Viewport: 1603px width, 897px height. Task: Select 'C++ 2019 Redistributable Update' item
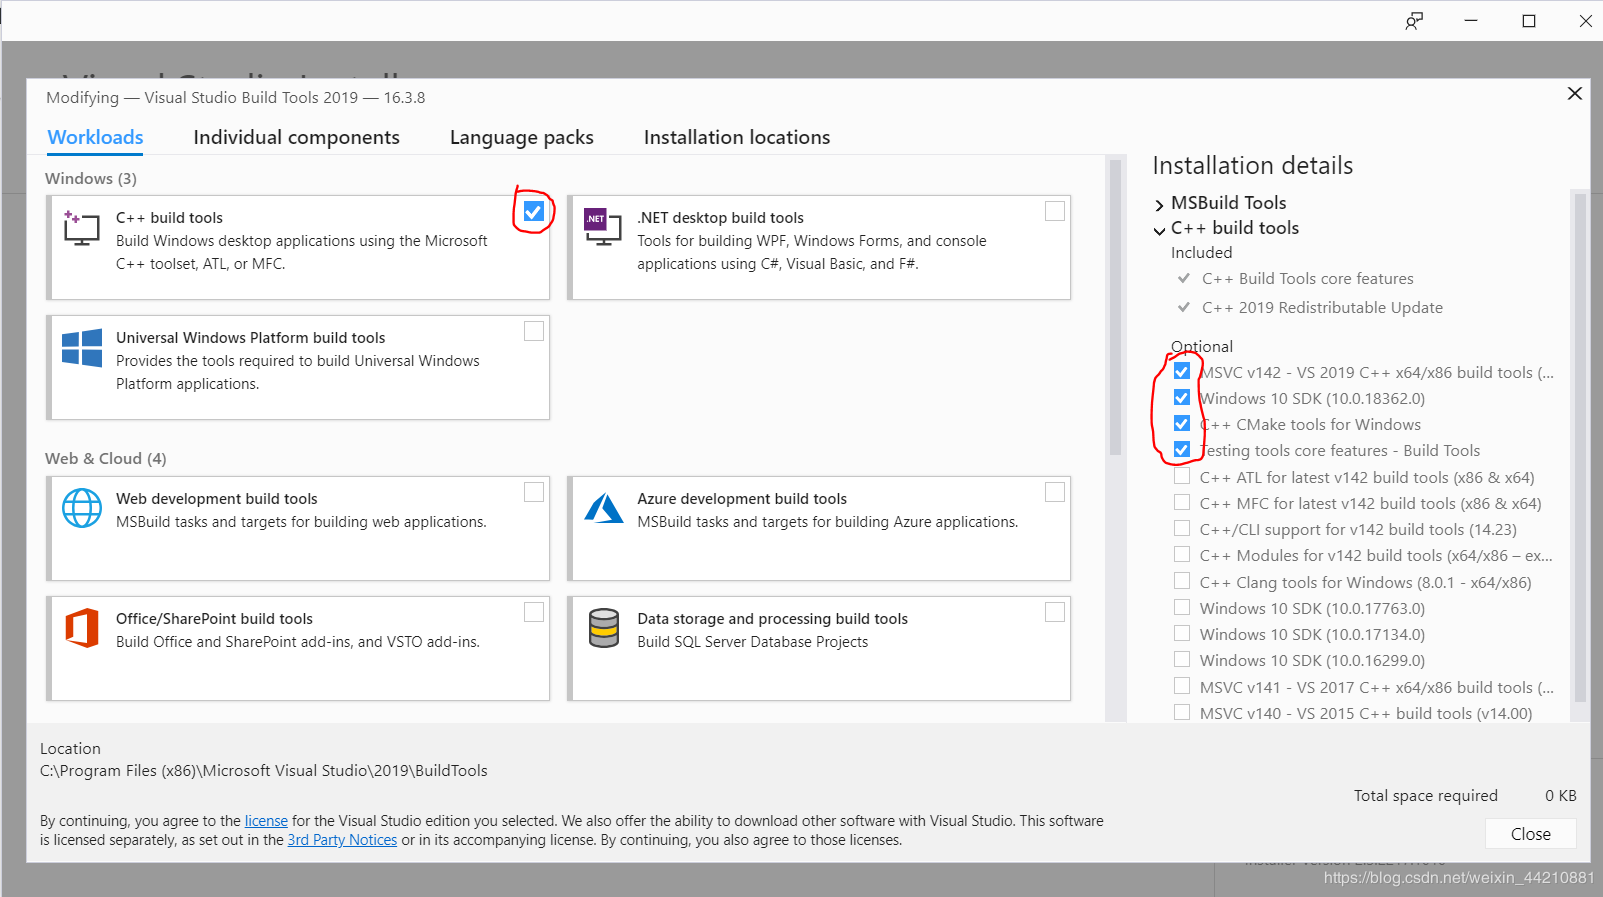[x=1322, y=308]
